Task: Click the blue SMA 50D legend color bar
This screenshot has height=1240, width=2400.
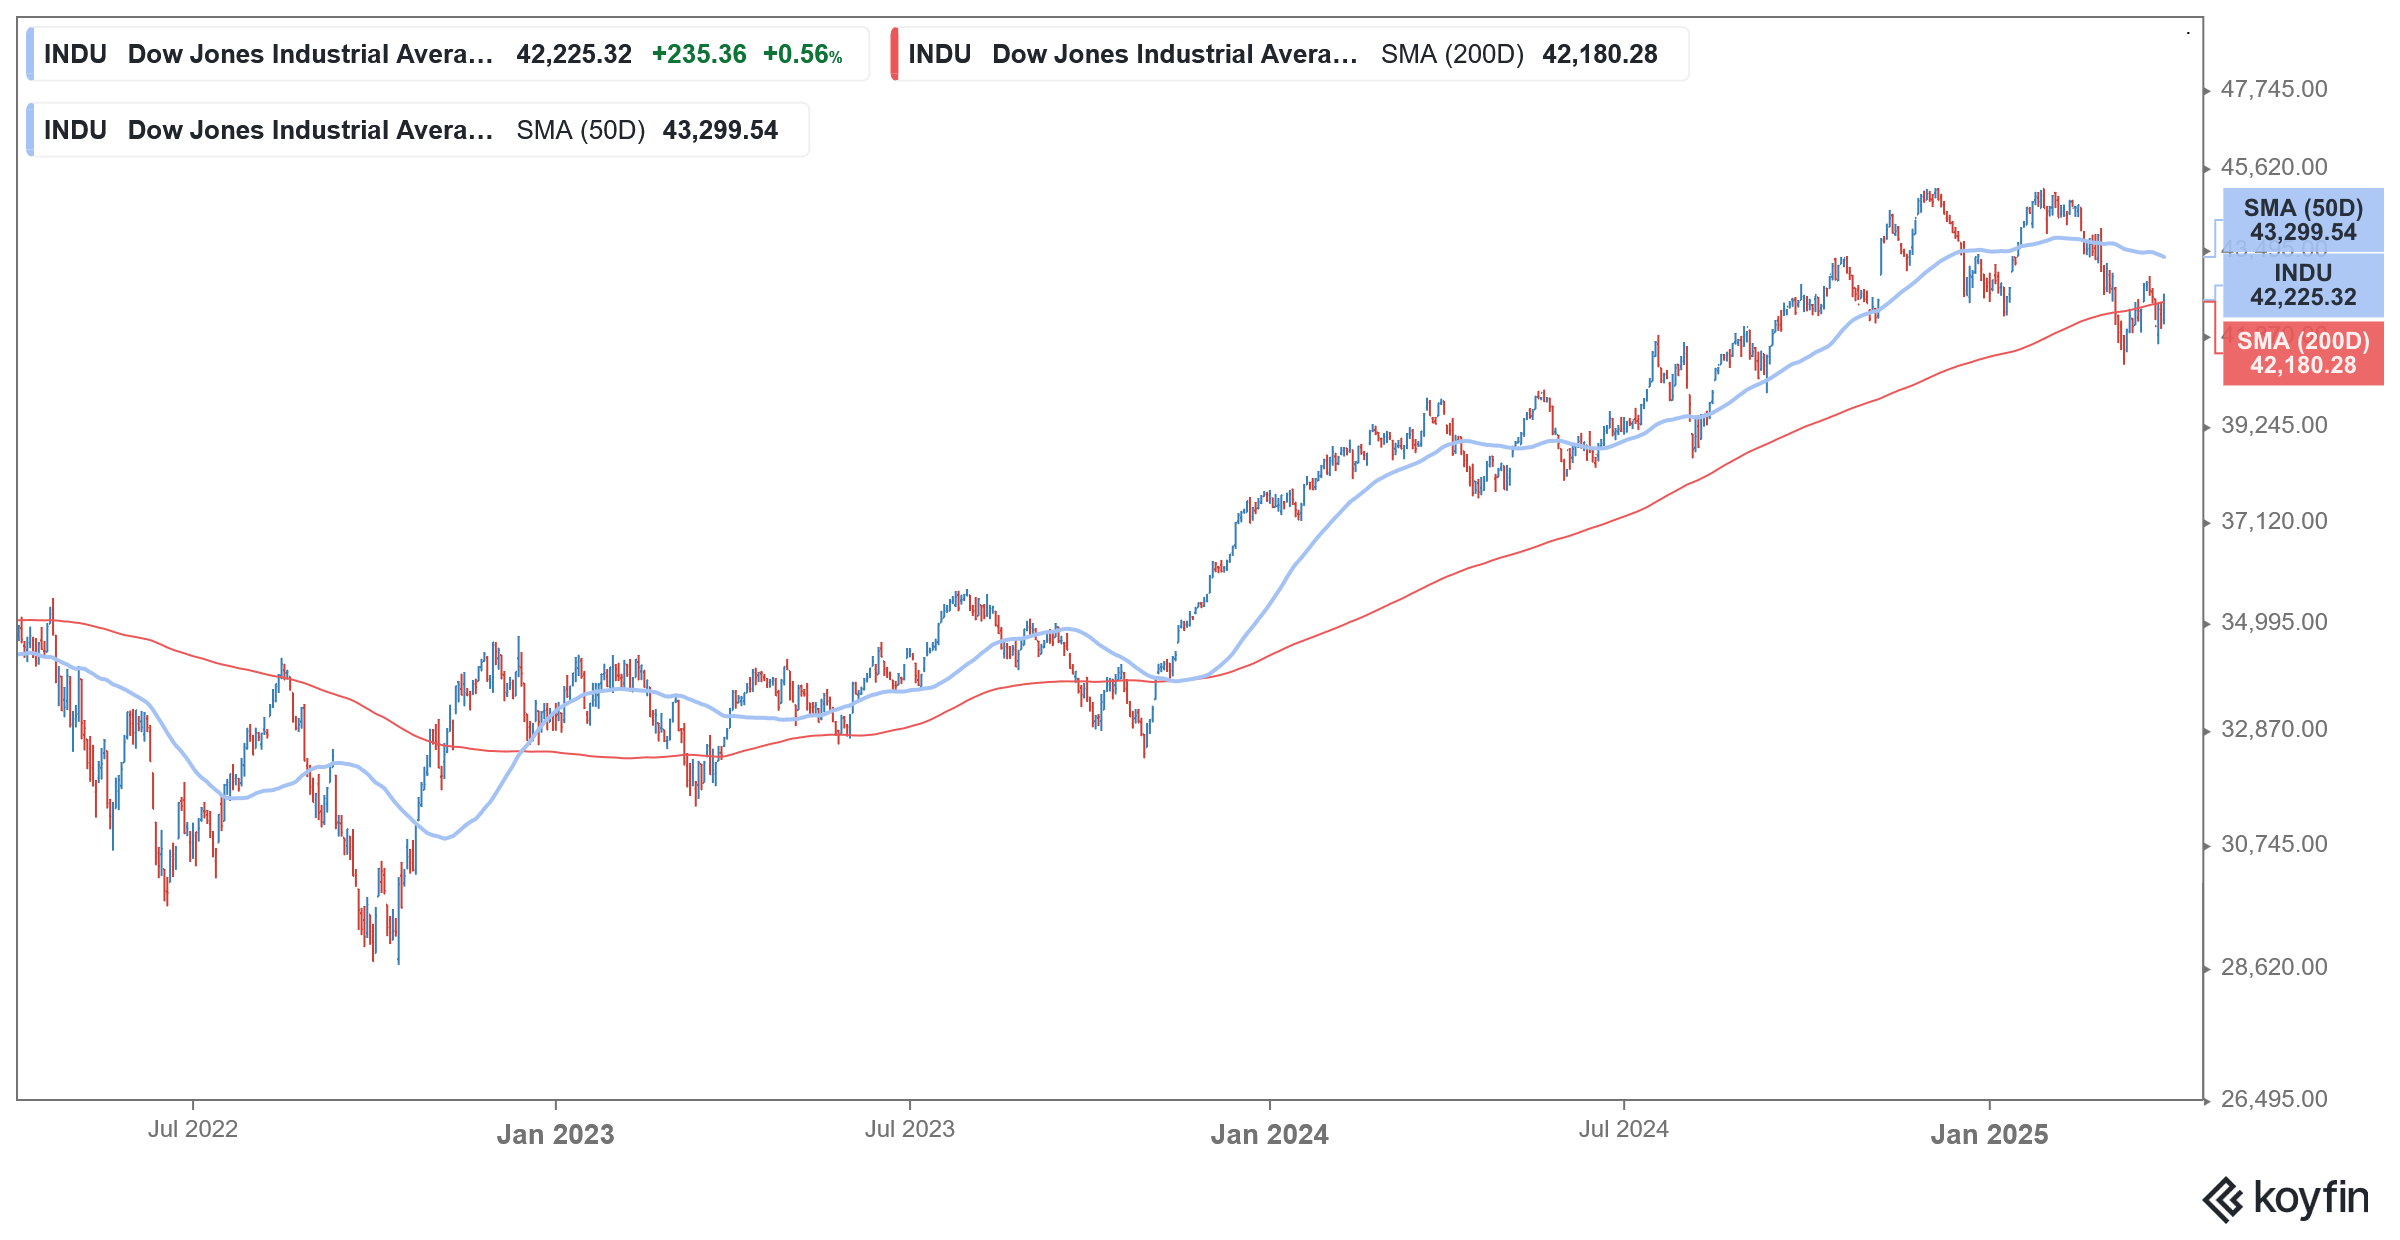Action: pyautogui.click(x=30, y=130)
